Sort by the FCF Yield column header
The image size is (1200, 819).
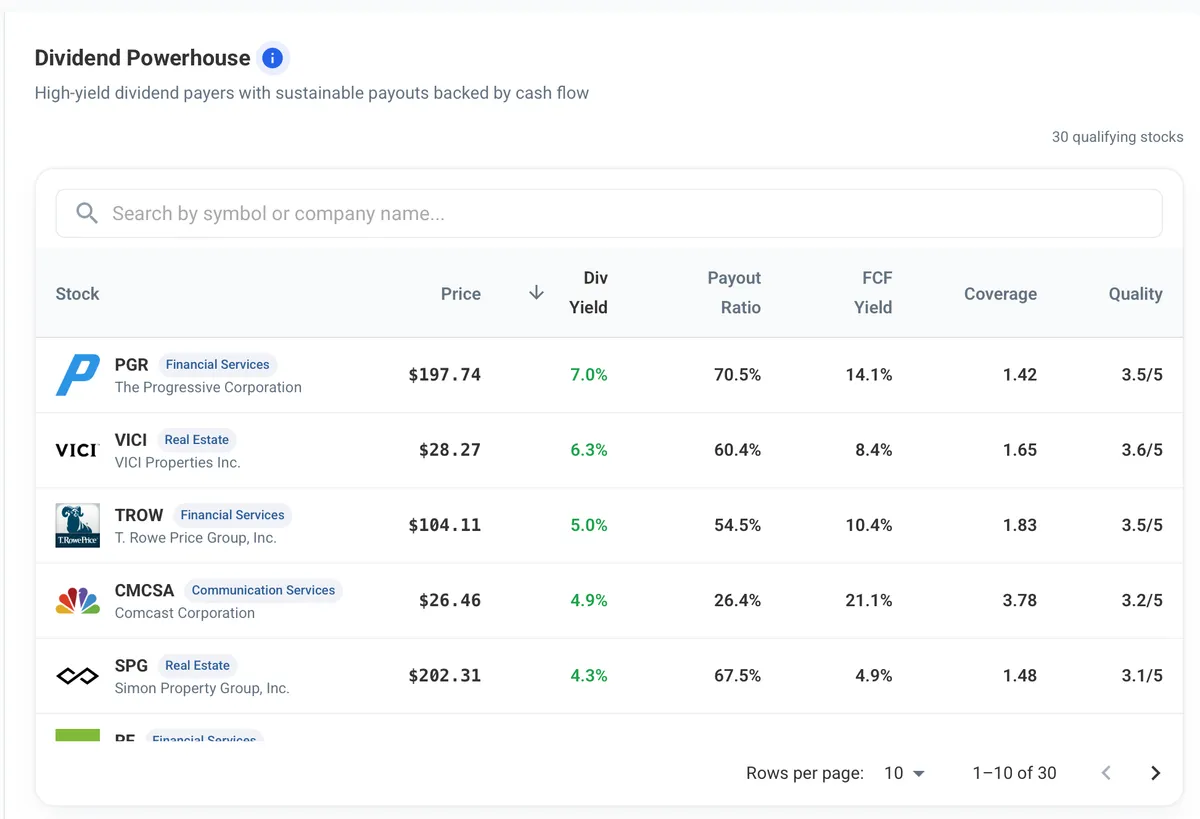(873, 292)
